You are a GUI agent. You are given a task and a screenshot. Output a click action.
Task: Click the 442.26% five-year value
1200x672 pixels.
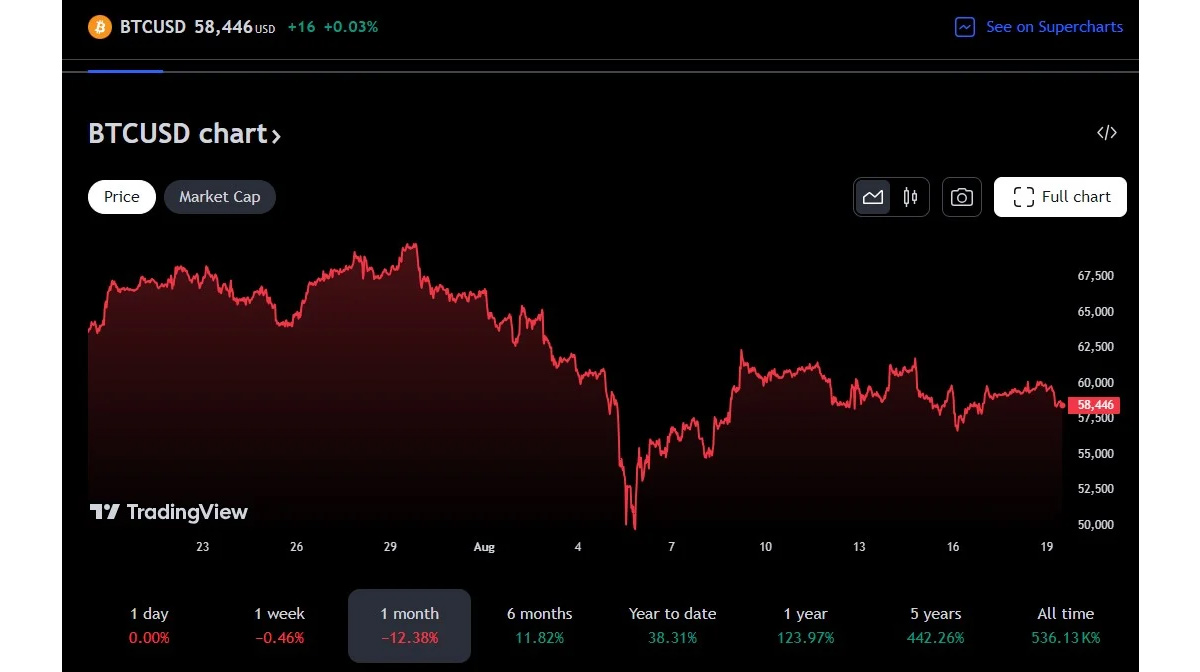(936, 637)
